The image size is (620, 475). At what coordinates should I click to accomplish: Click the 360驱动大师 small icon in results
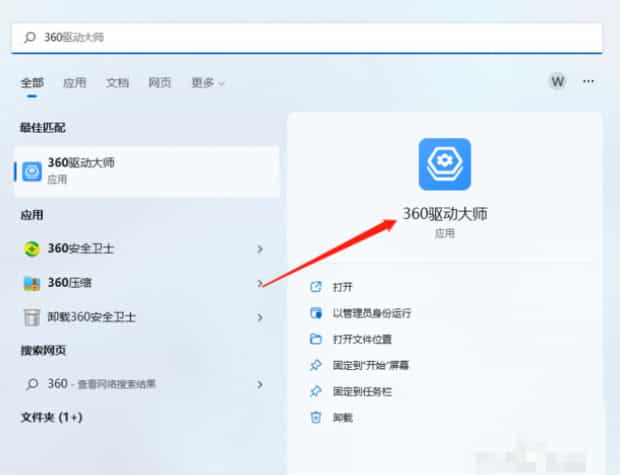click(x=32, y=172)
